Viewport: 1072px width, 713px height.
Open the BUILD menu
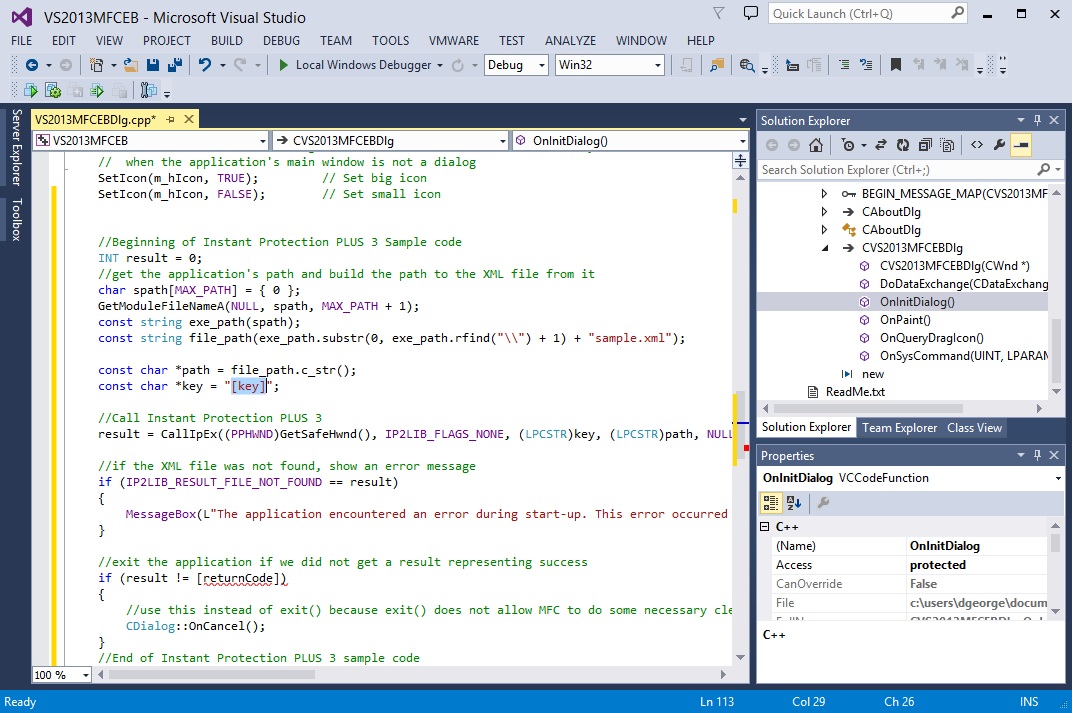(x=227, y=41)
